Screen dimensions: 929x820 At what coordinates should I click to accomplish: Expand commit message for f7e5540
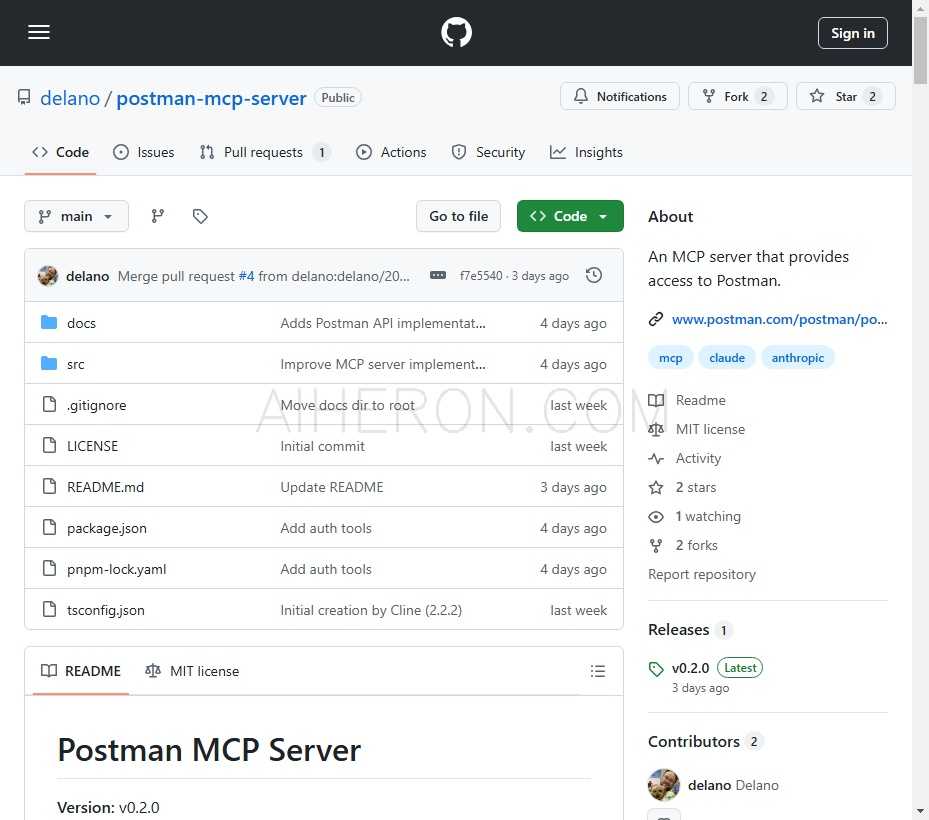pyautogui.click(x=438, y=275)
